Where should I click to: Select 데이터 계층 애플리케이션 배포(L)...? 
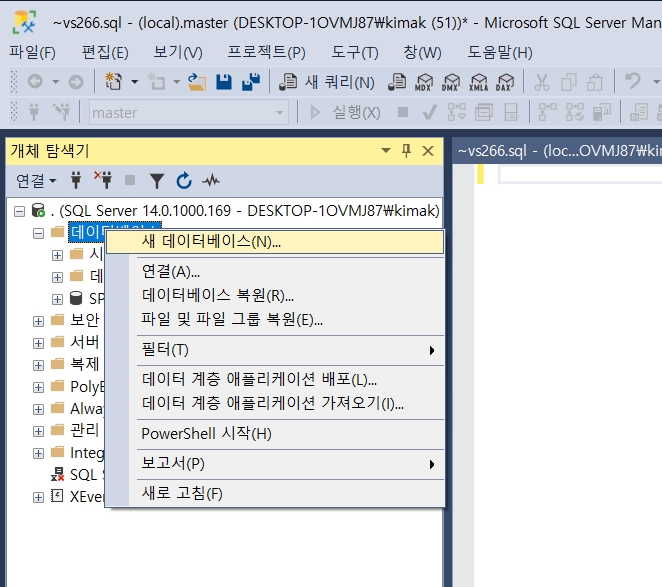click(275, 380)
